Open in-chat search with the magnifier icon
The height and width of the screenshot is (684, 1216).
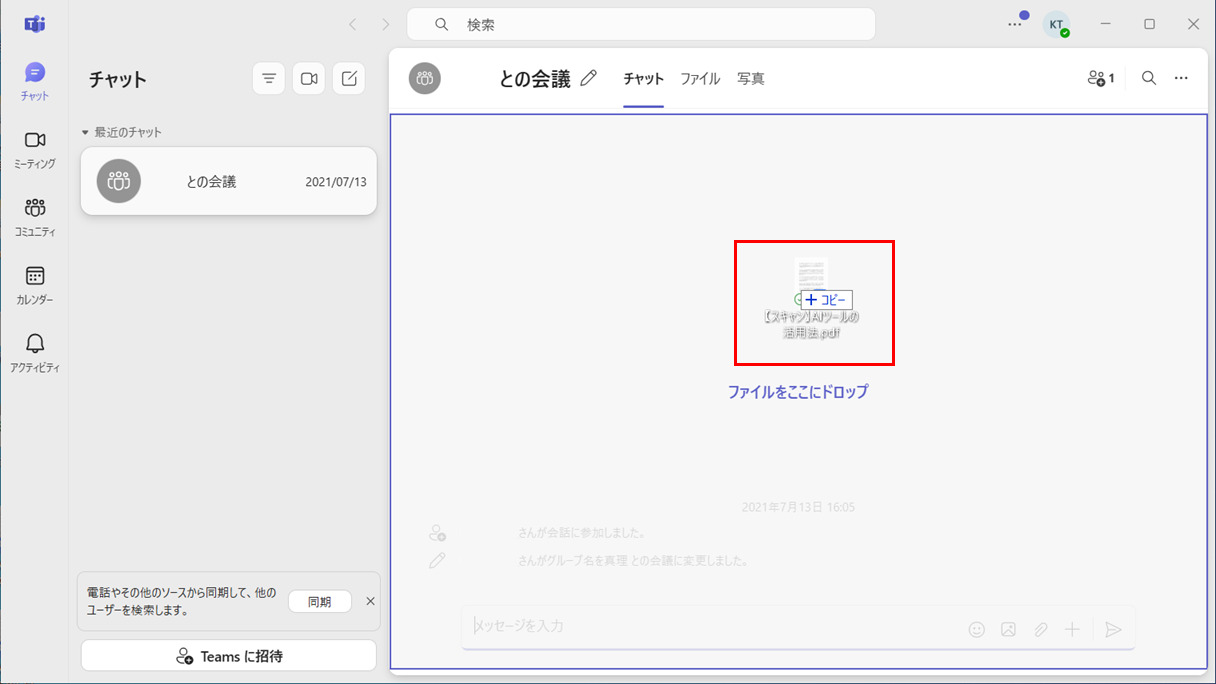[1148, 77]
